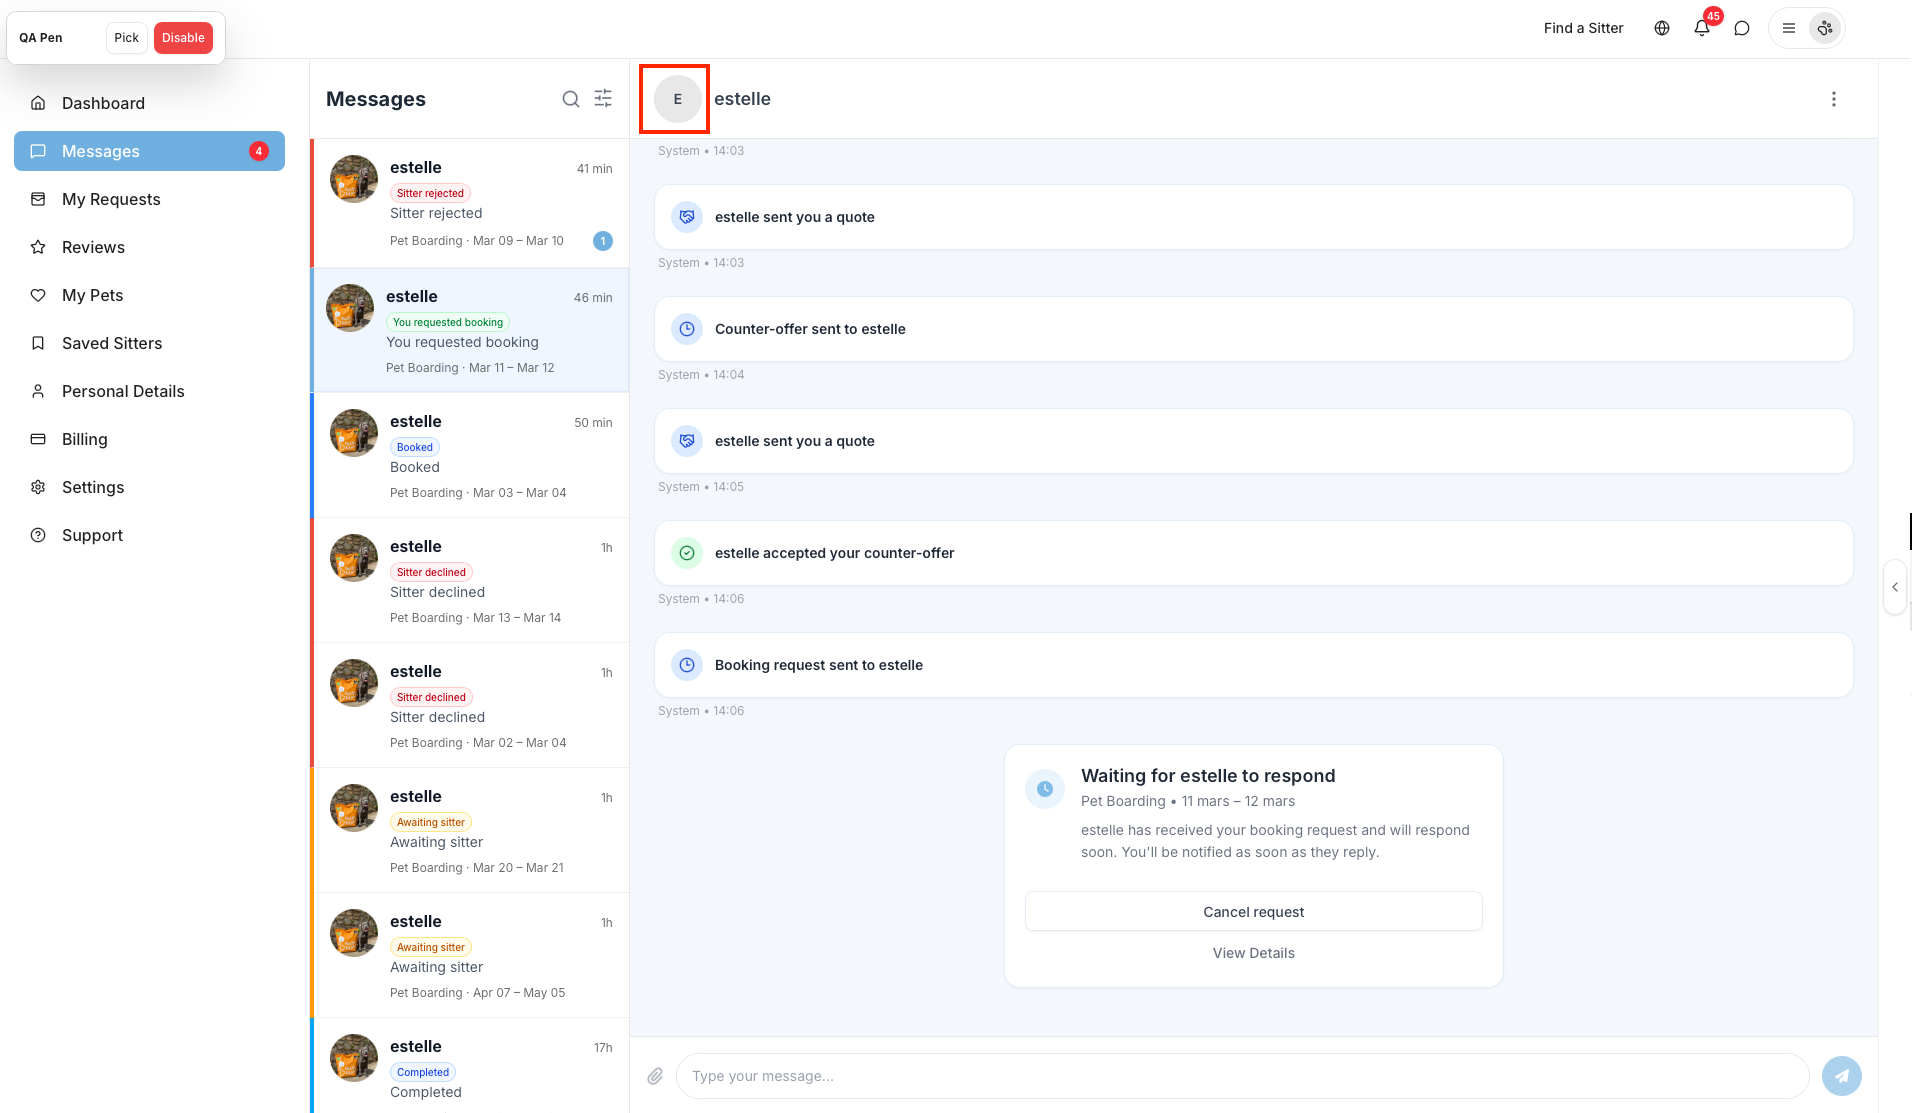
Task: Click the View Details link
Action: [x=1253, y=953]
